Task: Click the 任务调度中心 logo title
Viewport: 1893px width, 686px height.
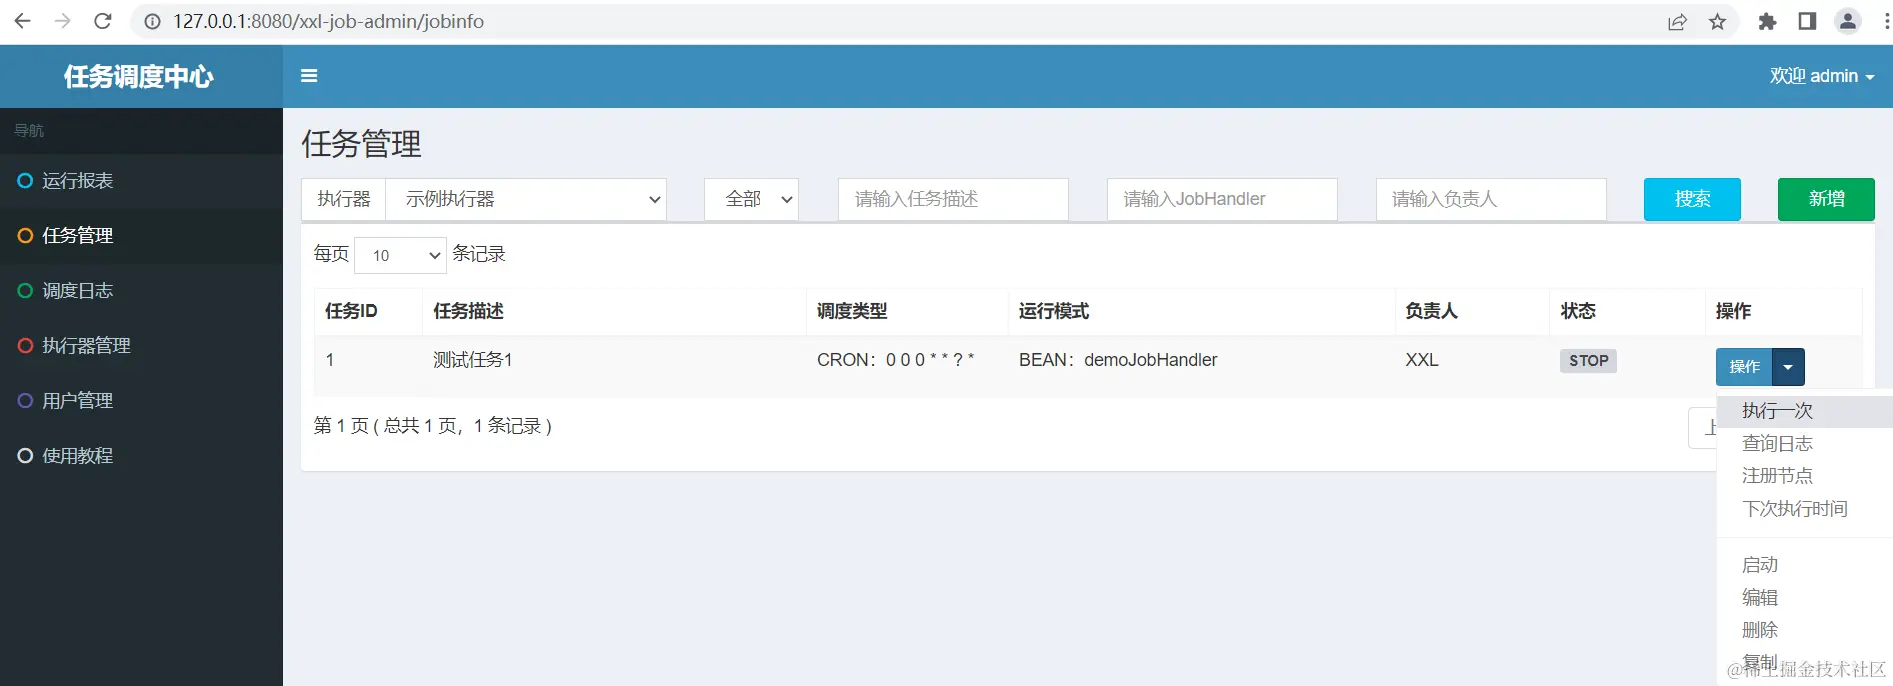Action: [x=139, y=76]
